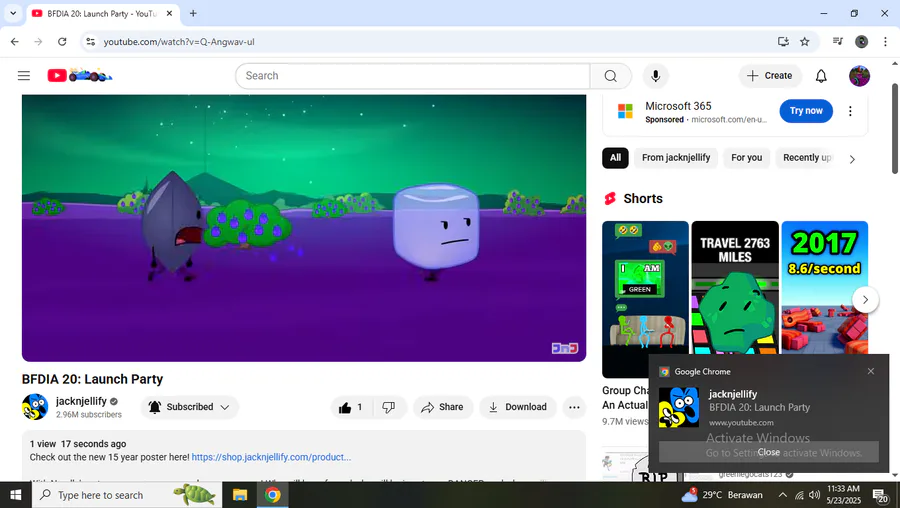
Task: Click the BFDIA 20: Launch Party title
Action: [x=92, y=379]
